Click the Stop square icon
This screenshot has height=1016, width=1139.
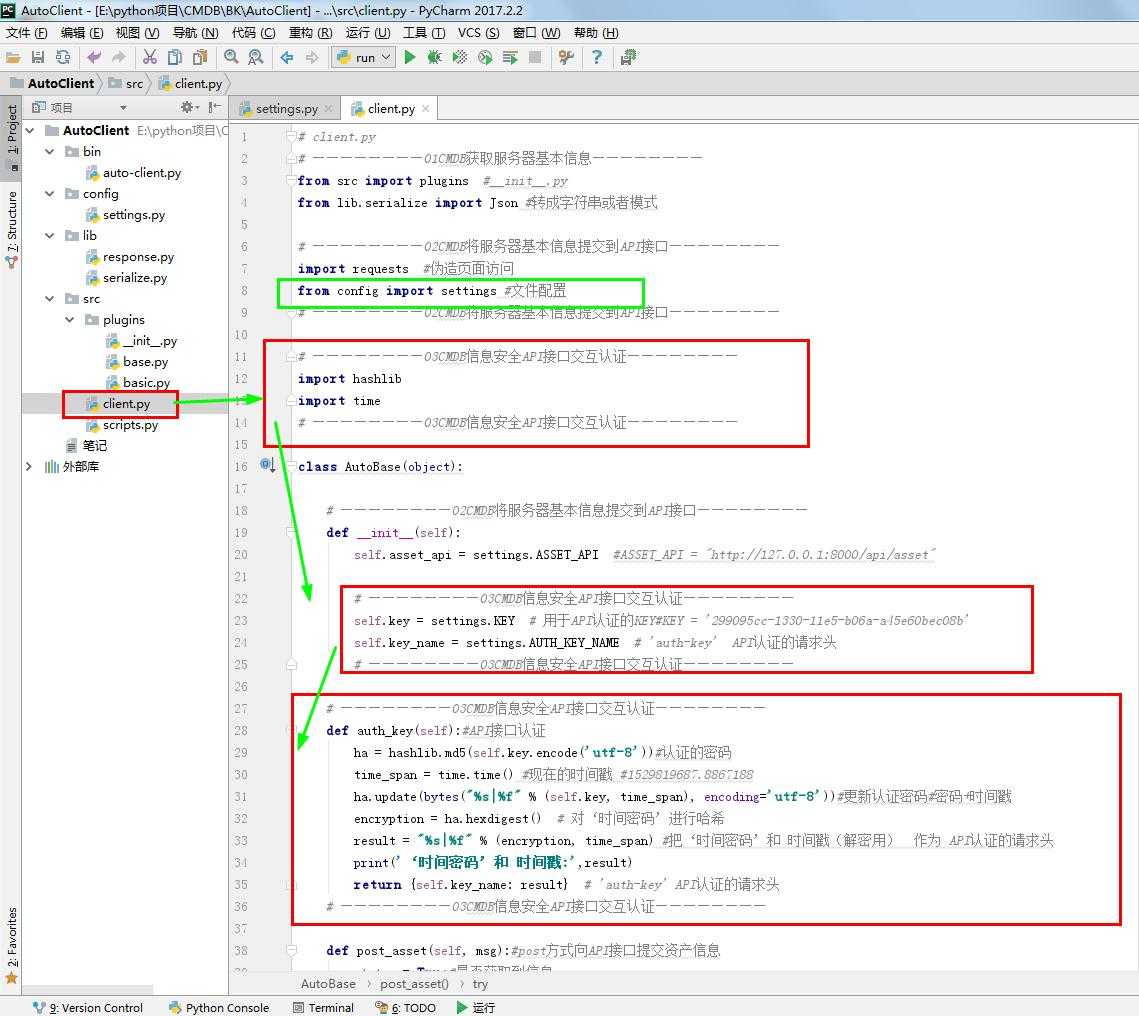click(x=535, y=57)
